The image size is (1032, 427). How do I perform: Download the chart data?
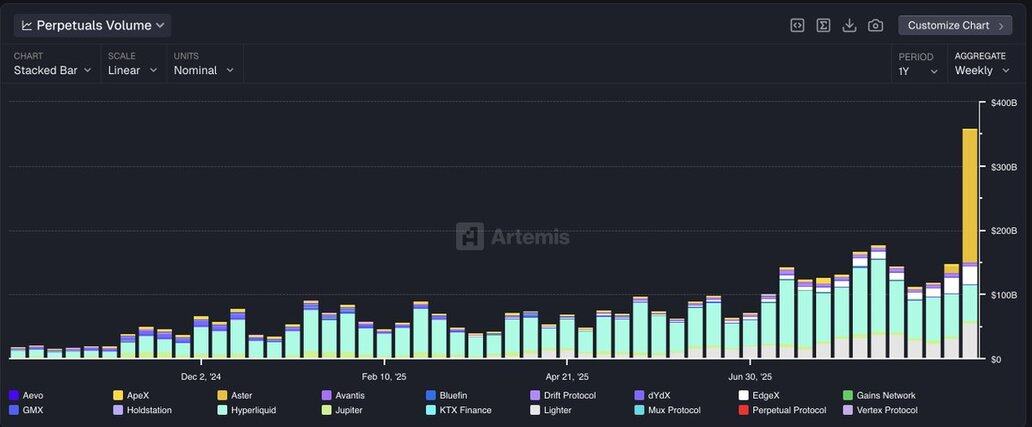849,26
